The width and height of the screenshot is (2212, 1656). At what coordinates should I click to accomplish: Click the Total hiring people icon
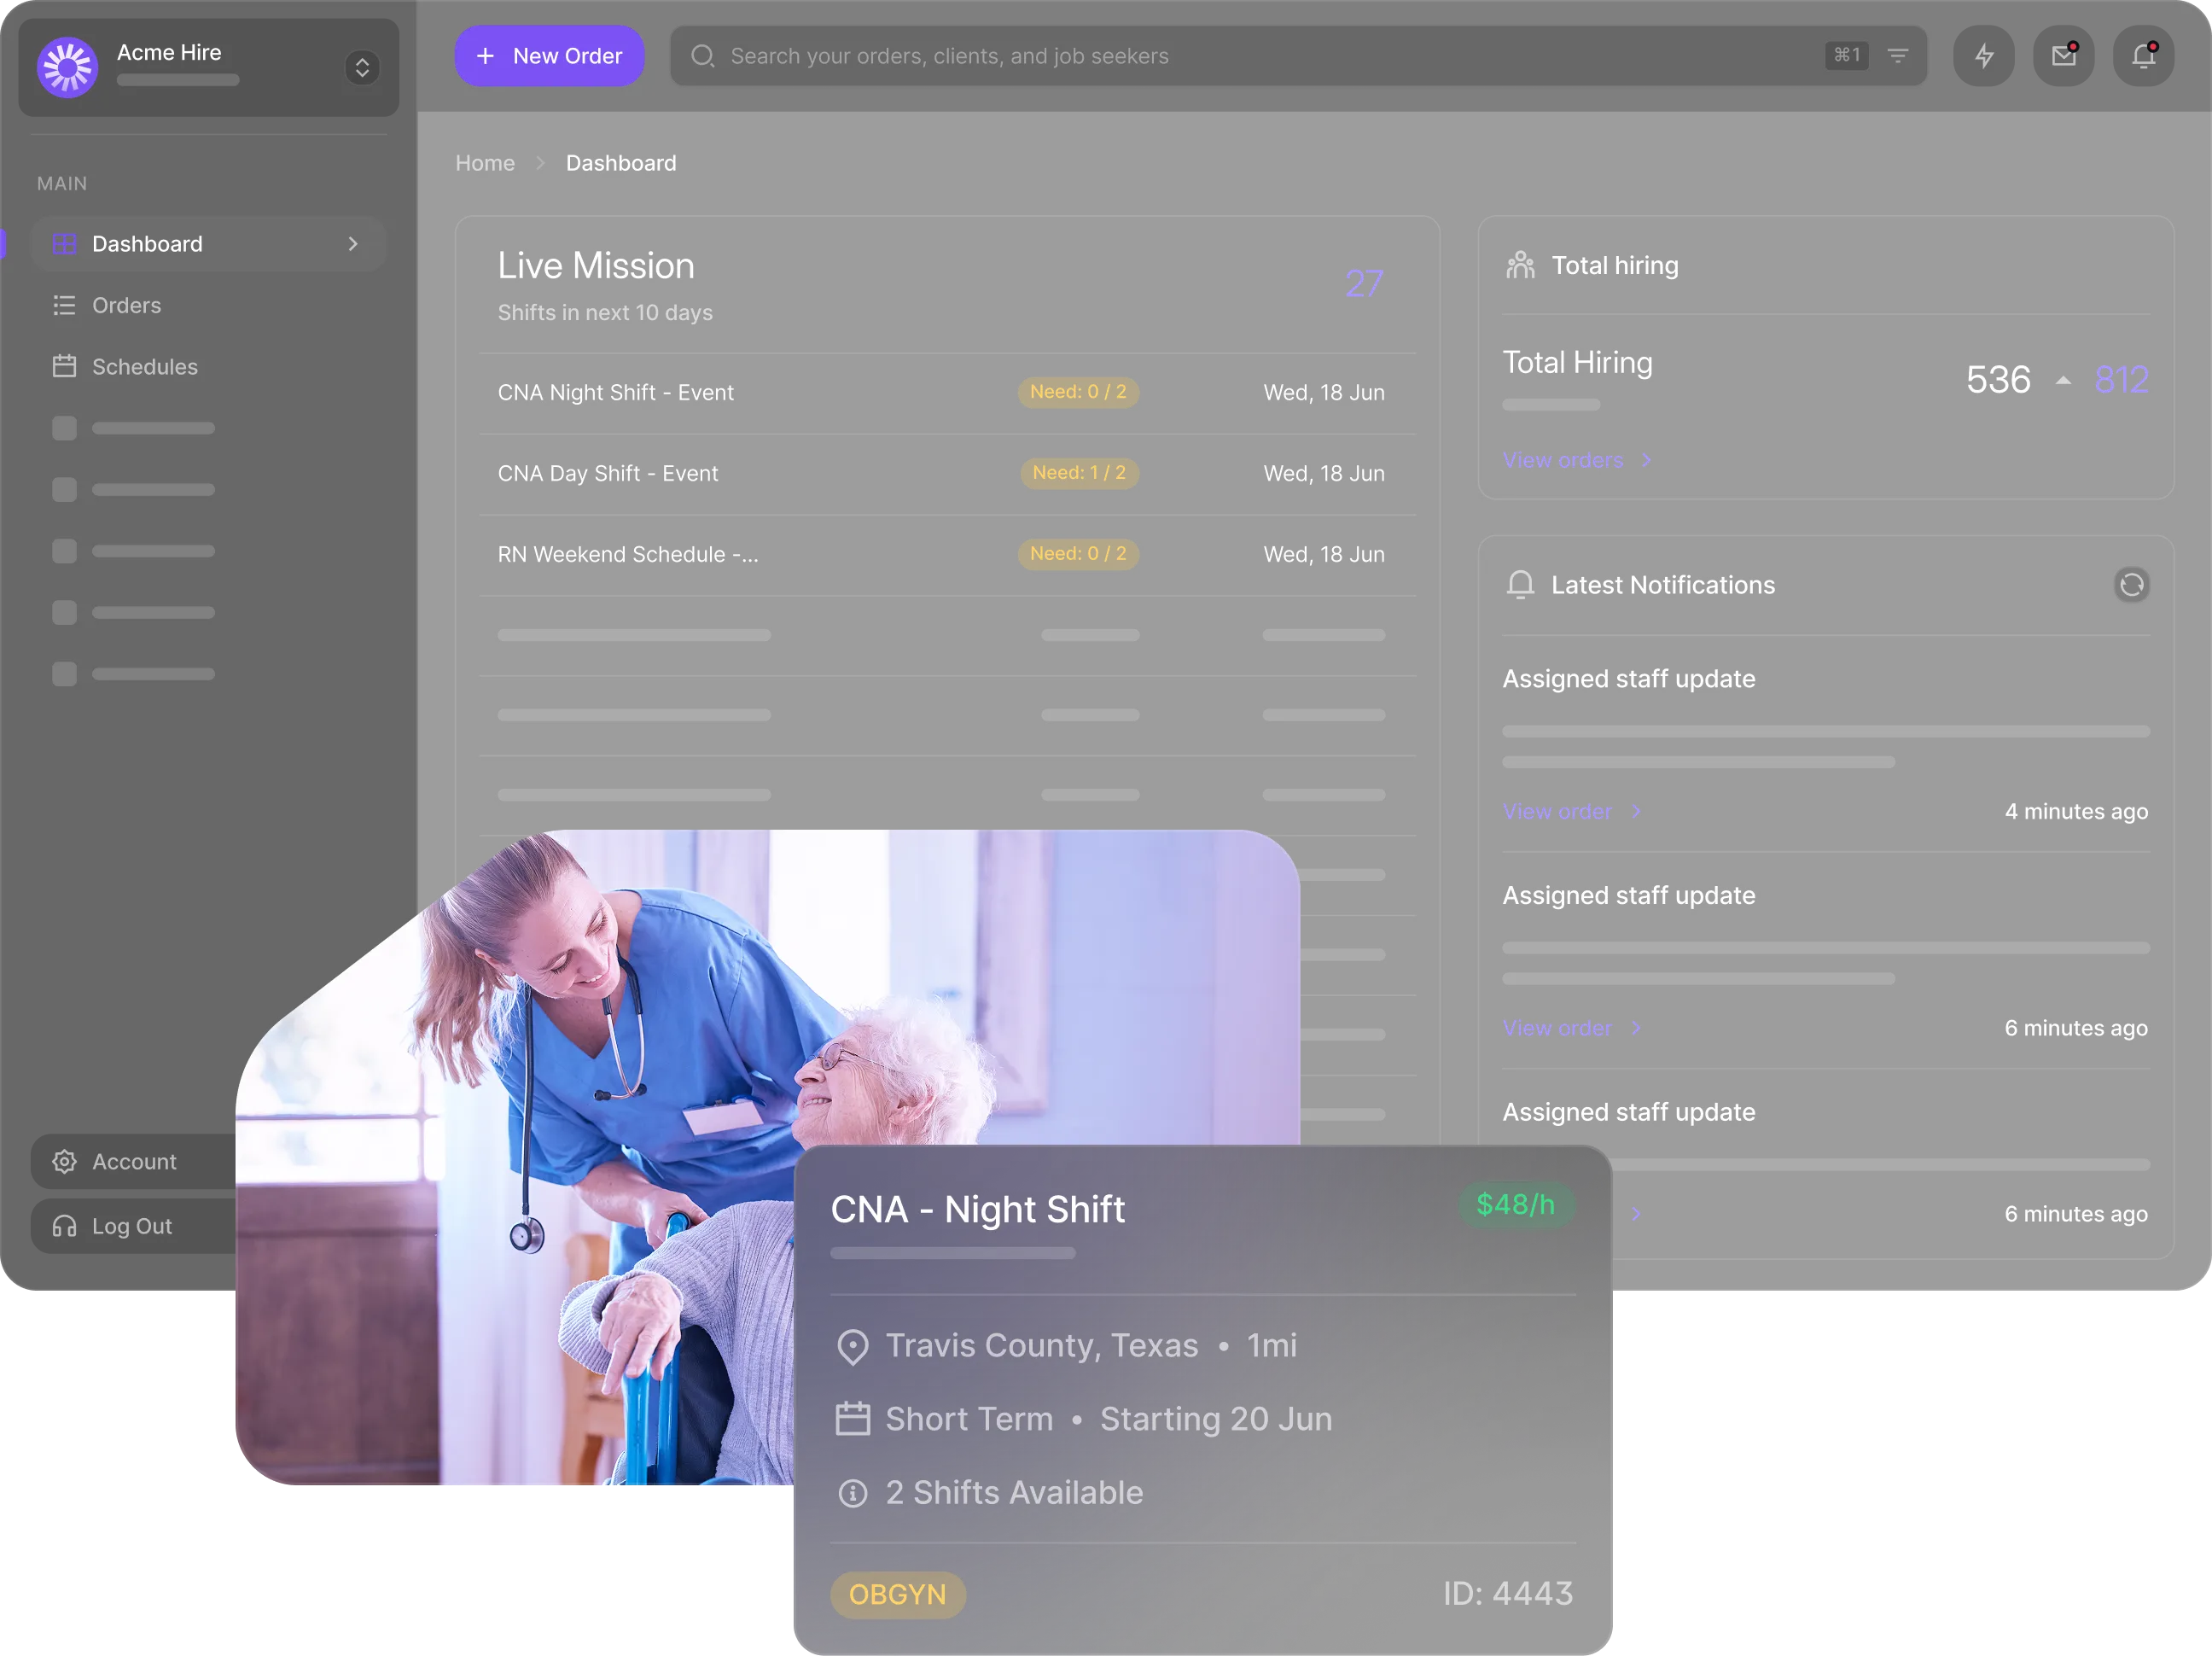1520,265
